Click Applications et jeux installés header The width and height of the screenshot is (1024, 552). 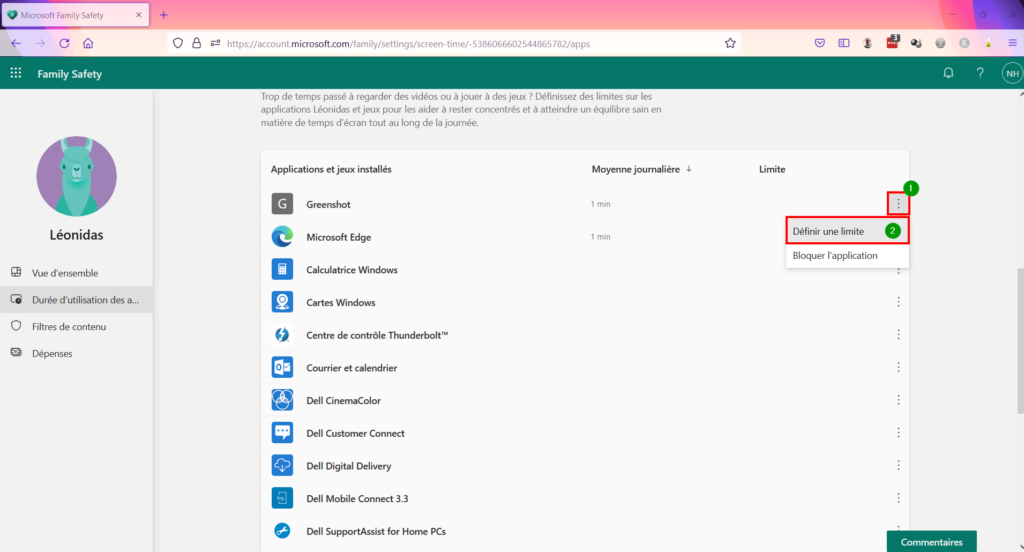click(x=331, y=169)
